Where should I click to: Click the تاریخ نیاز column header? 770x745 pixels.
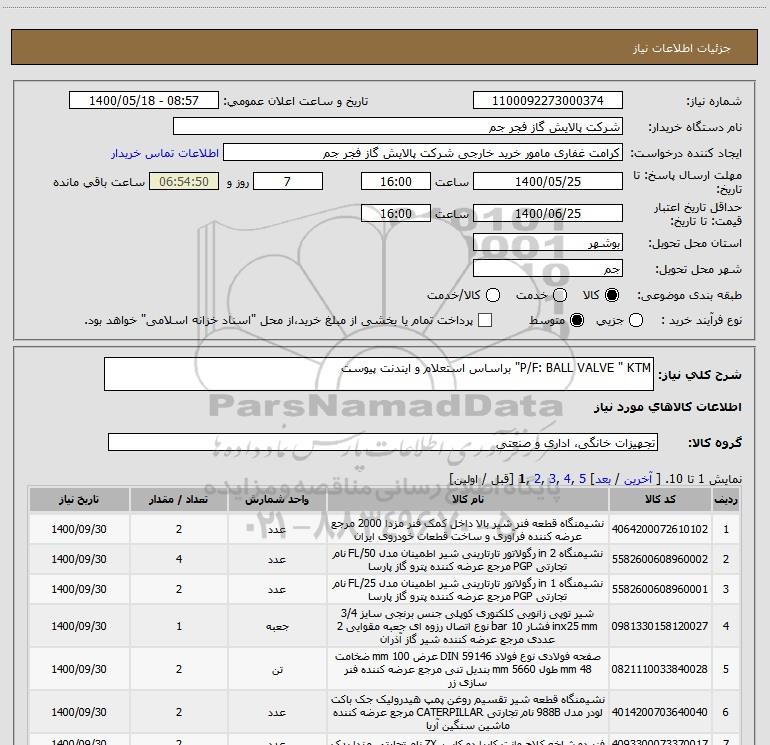[x=79, y=499]
